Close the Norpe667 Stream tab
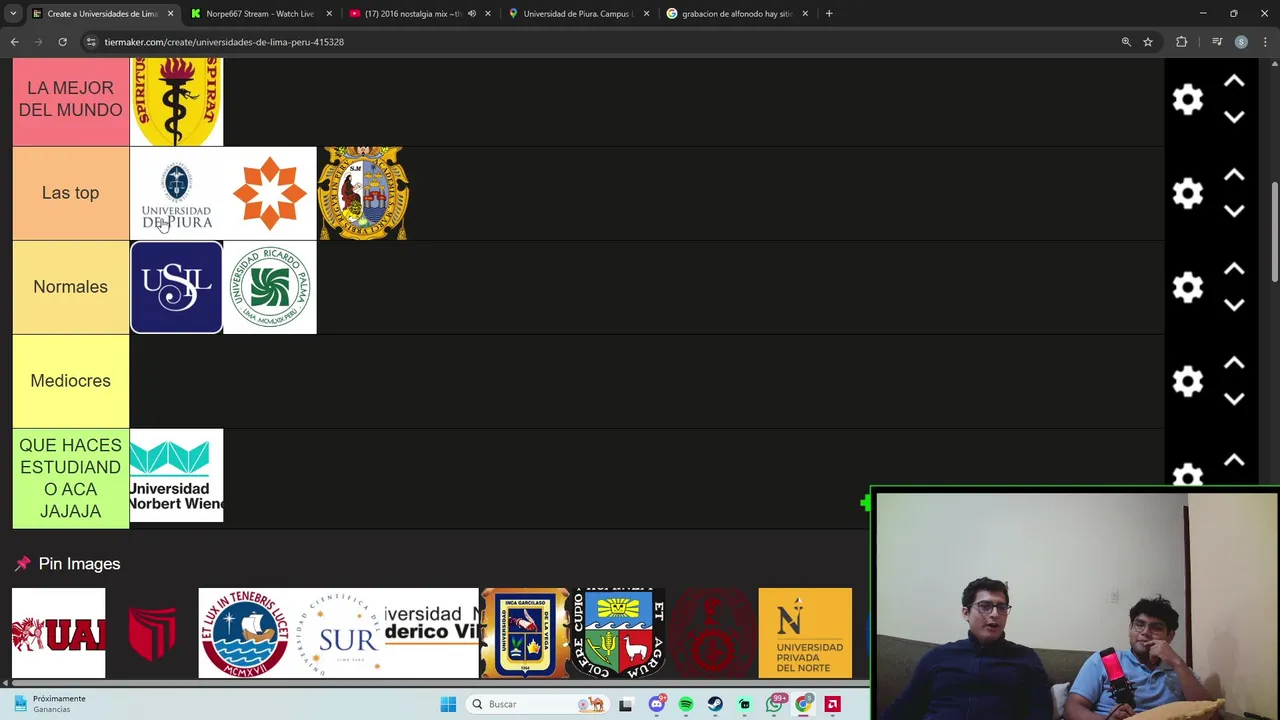This screenshot has width=1280, height=720. tap(329, 14)
